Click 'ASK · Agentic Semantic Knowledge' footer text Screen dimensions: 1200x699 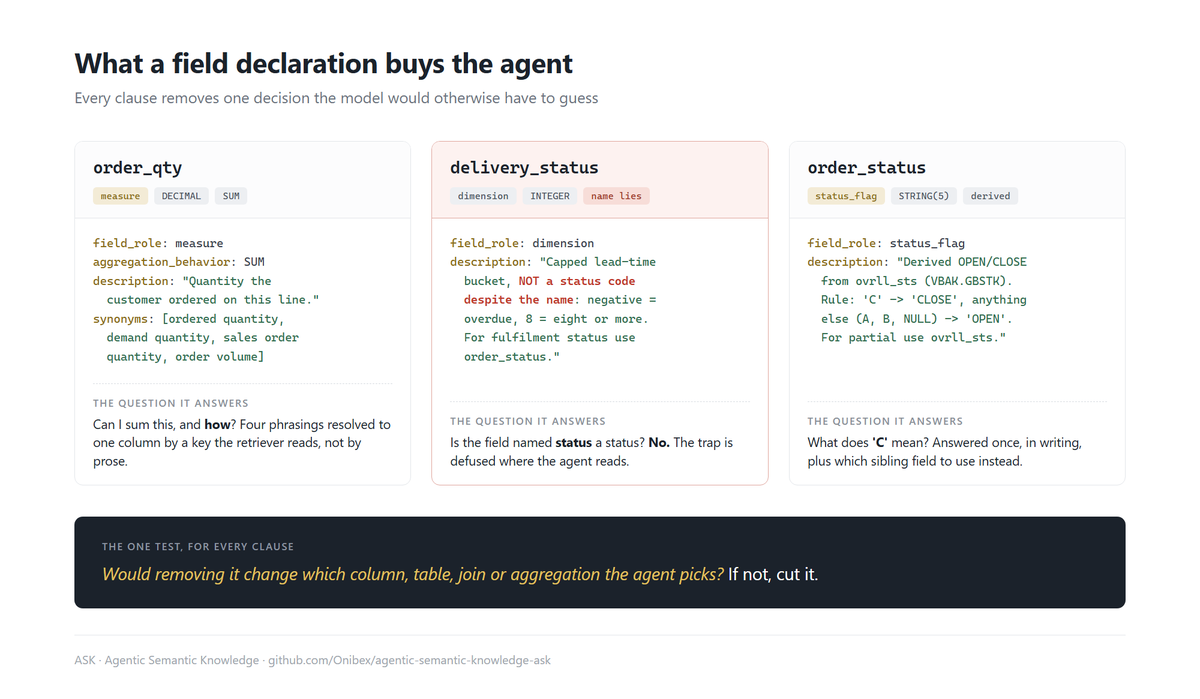166,660
